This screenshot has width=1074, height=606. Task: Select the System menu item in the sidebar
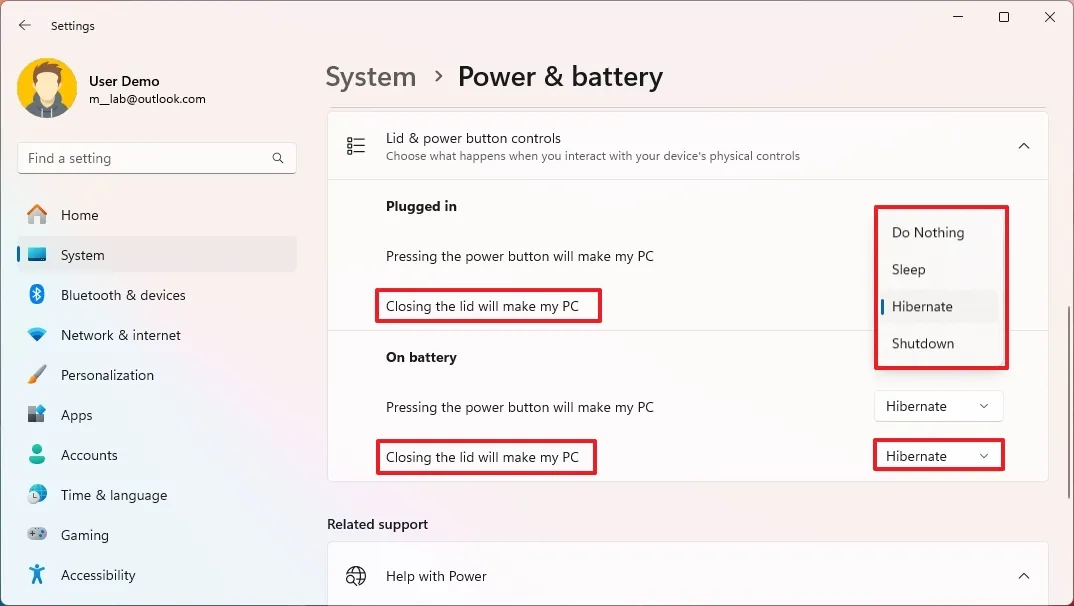point(83,255)
